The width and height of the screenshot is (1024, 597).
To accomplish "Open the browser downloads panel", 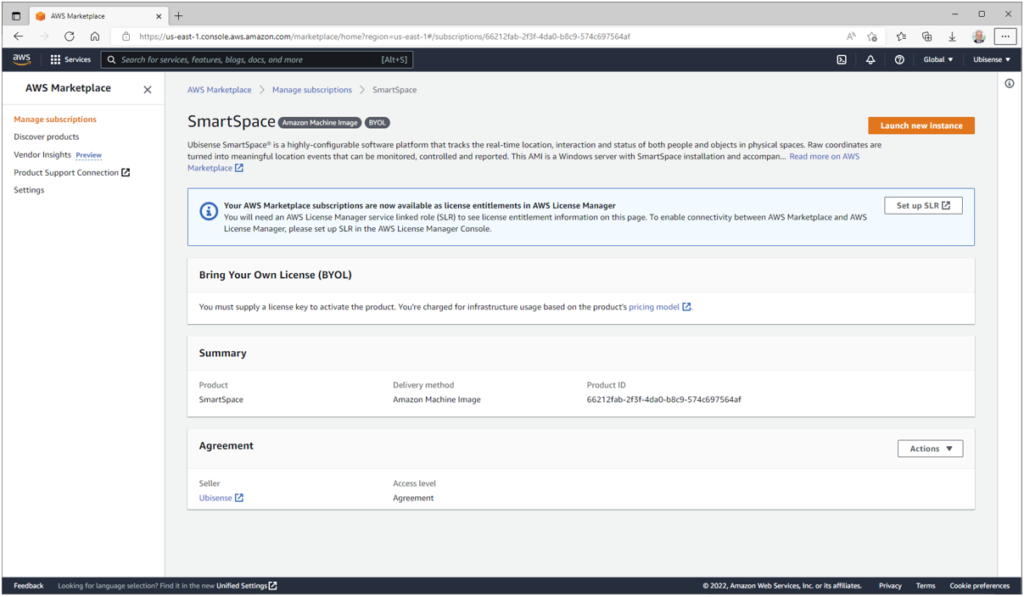I will (952, 37).
